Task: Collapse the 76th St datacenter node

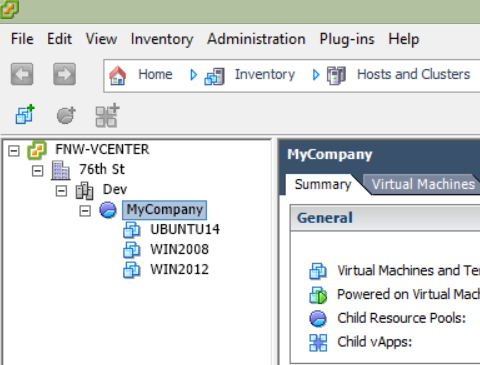Action: pyautogui.click(x=37, y=171)
